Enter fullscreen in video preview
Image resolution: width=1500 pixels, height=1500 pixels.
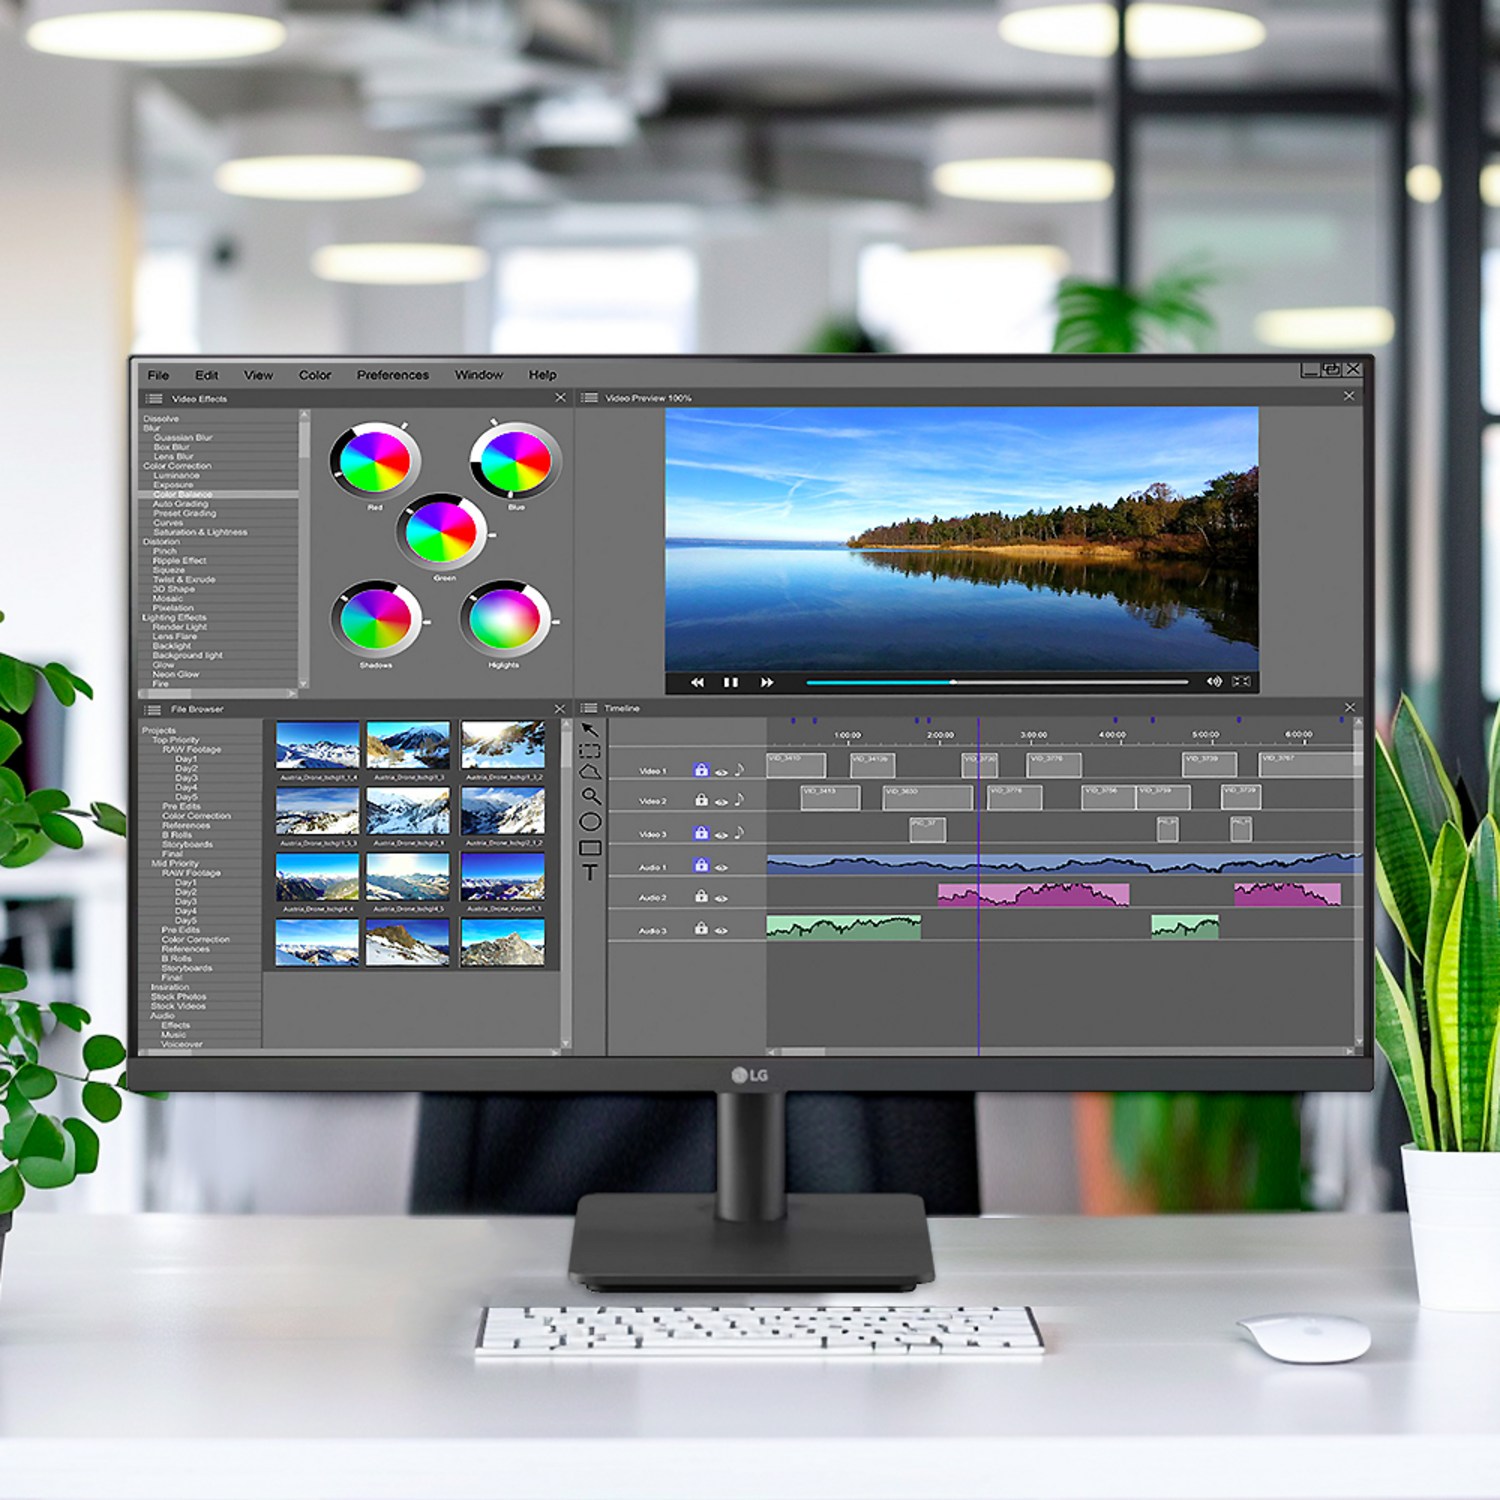tap(1241, 681)
